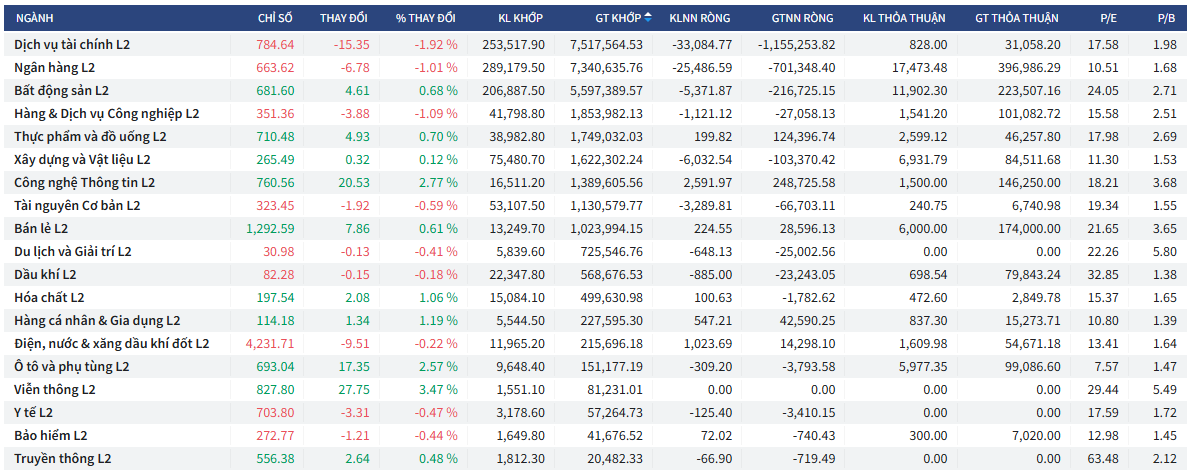
Task: Select the Ô tô và phụ tùng L2 row
Action: point(72,366)
